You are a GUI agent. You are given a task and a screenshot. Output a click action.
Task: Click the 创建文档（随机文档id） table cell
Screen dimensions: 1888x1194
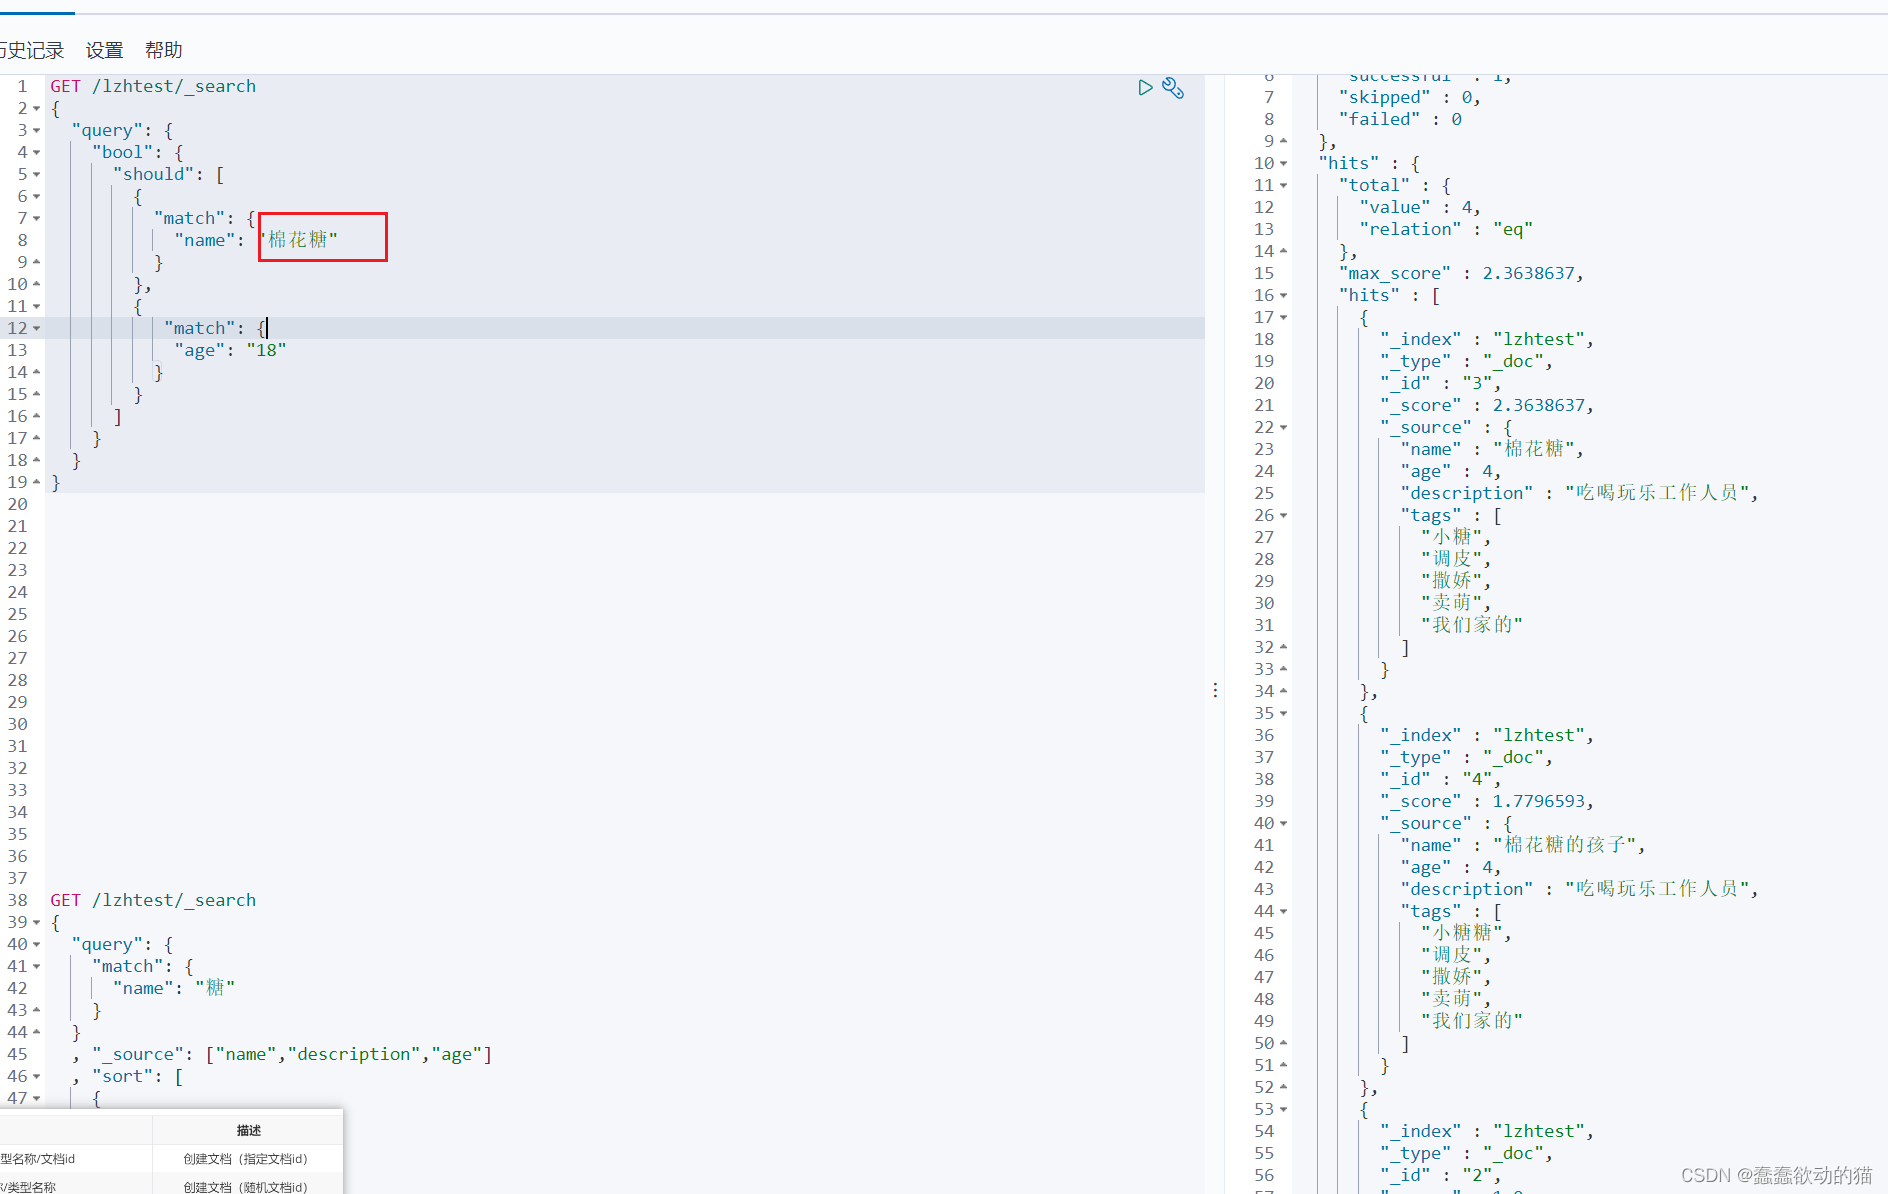(246, 1187)
